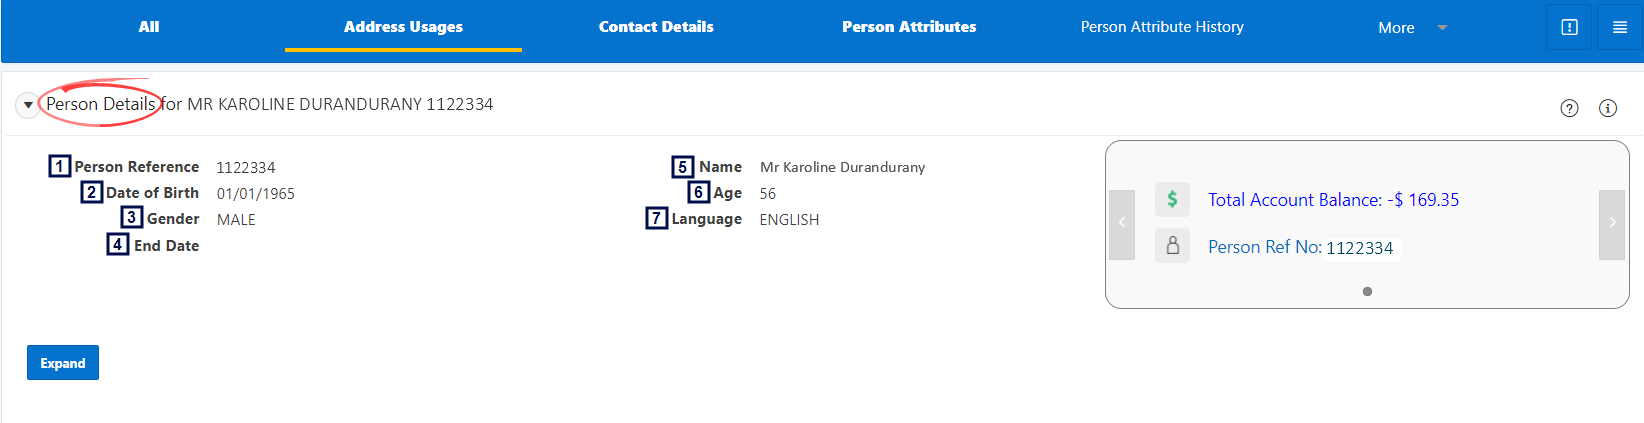
Task: Click the green dollar sign icon
Action: (1172, 199)
